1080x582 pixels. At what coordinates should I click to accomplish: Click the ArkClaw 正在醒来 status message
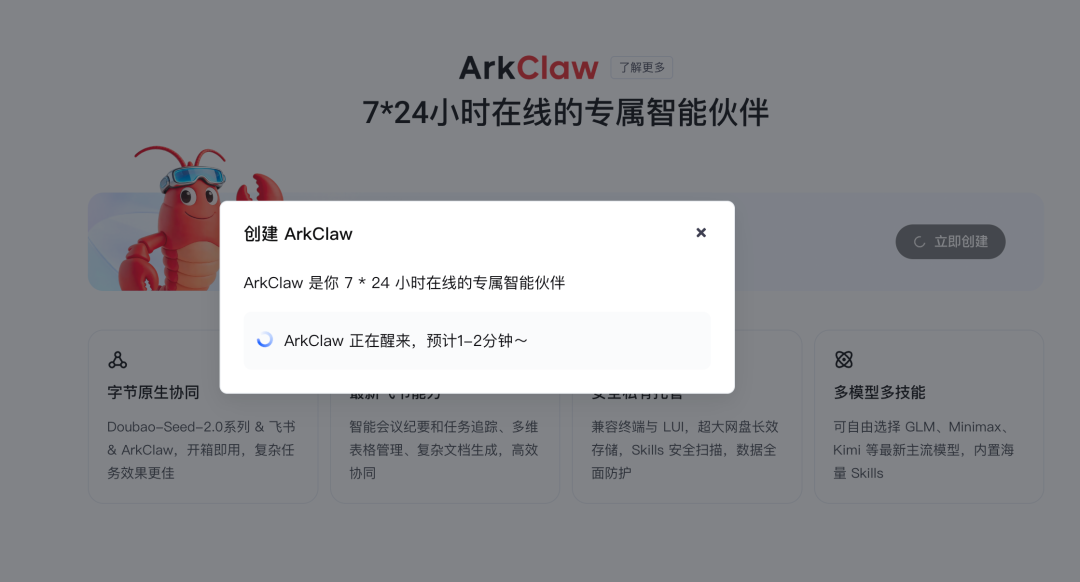click(x=405, y=341)
